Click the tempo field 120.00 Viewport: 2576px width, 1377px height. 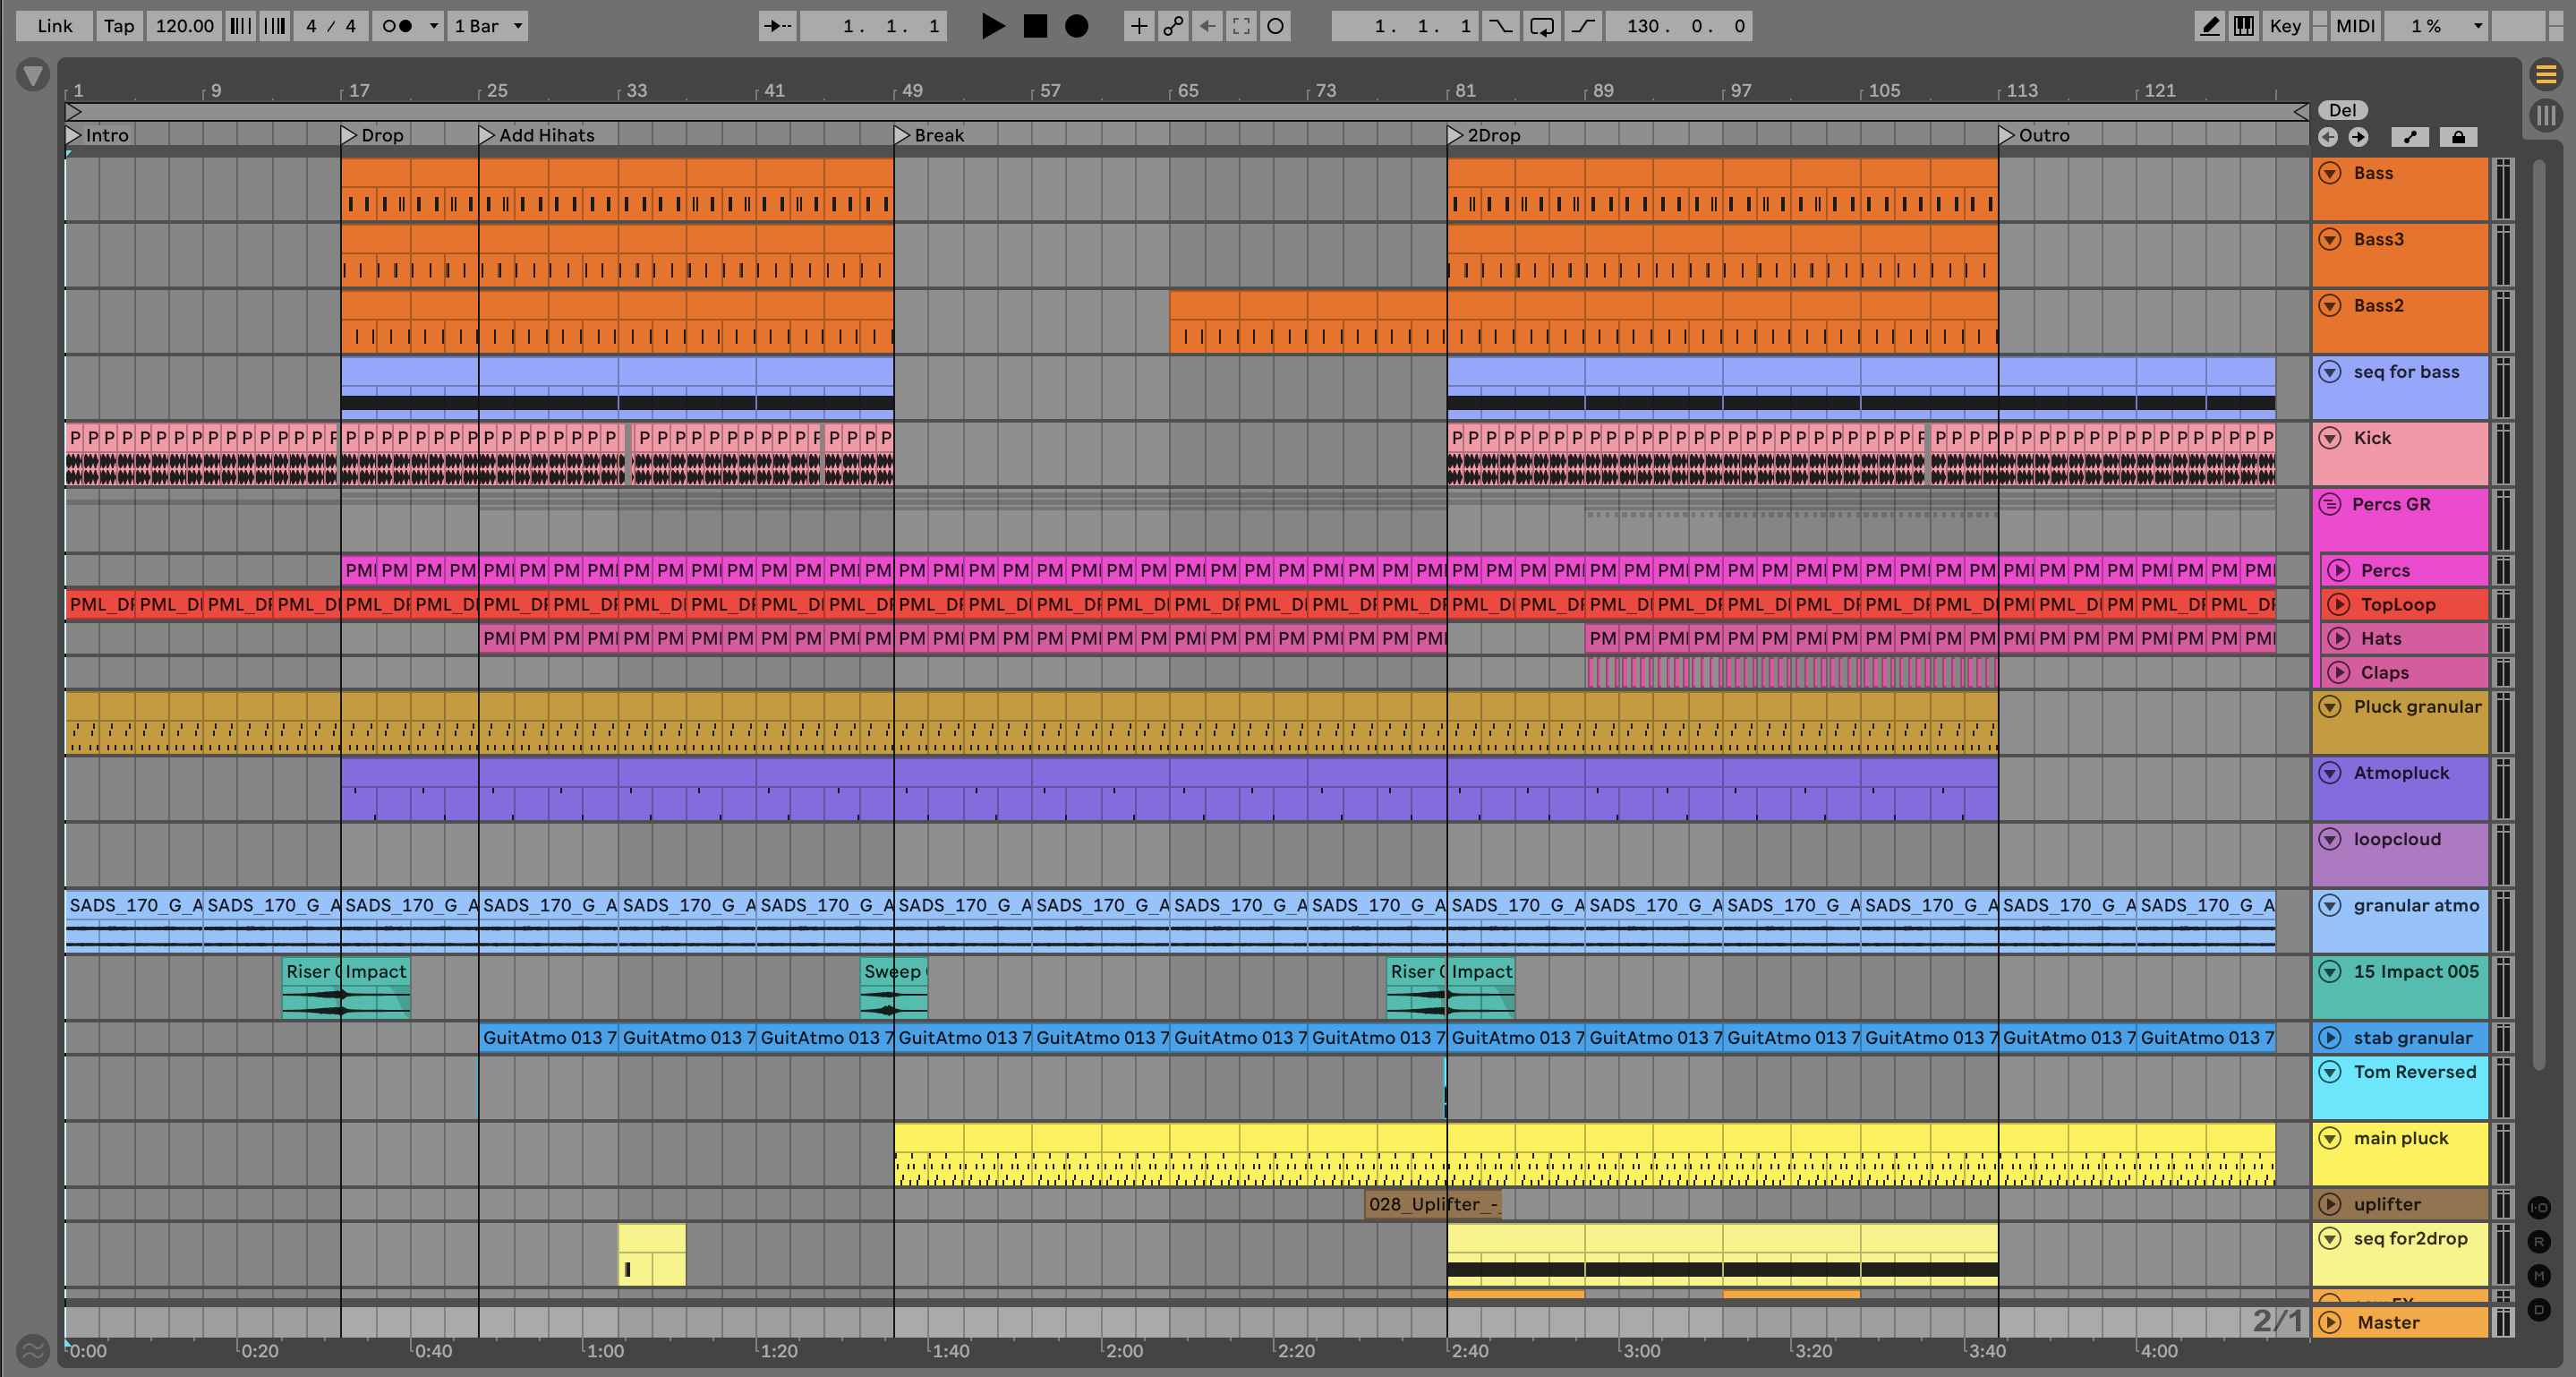[184, 26]
